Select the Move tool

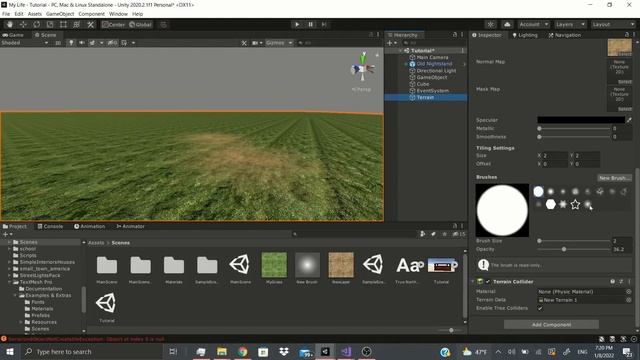[x=23, y=24]
